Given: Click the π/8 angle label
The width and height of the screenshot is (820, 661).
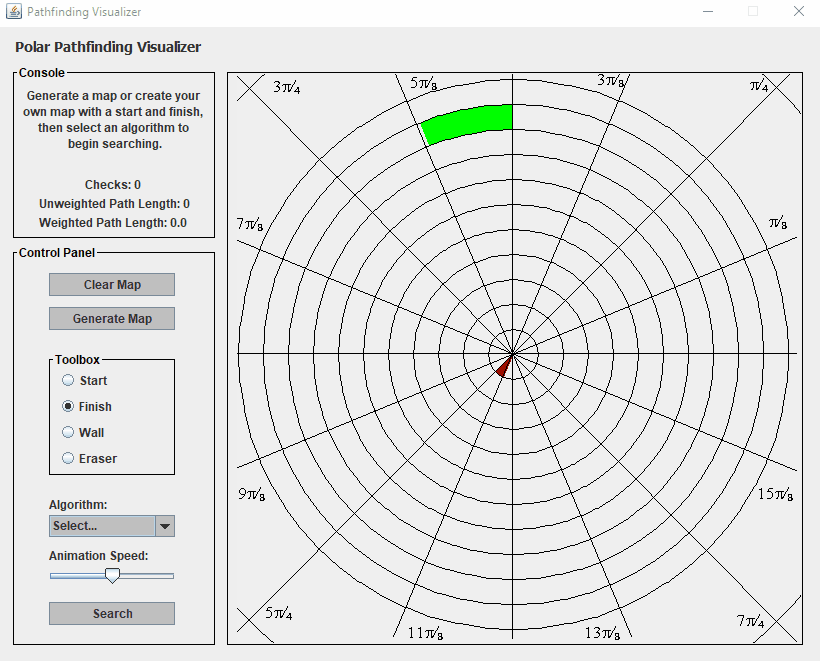Looking at the screenshot, I should point(778,223).
